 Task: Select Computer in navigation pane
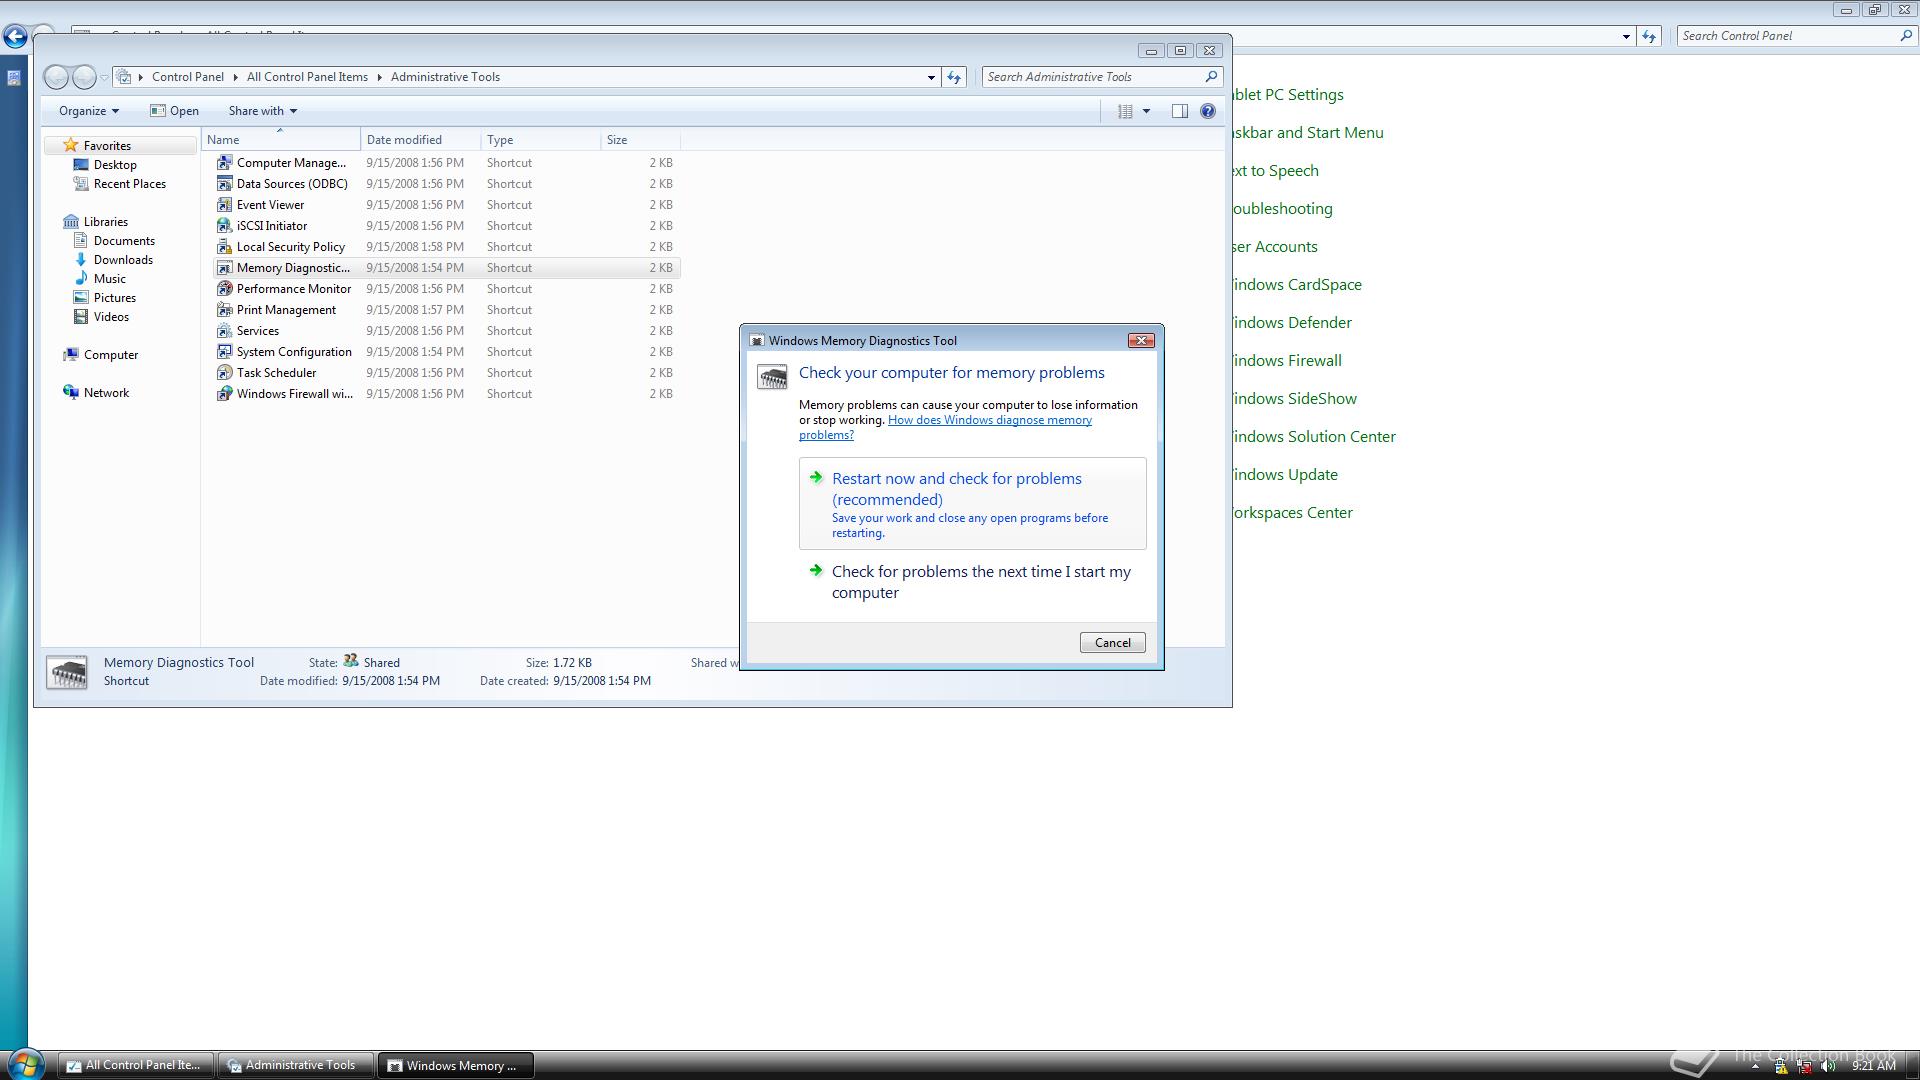[110, 355]
